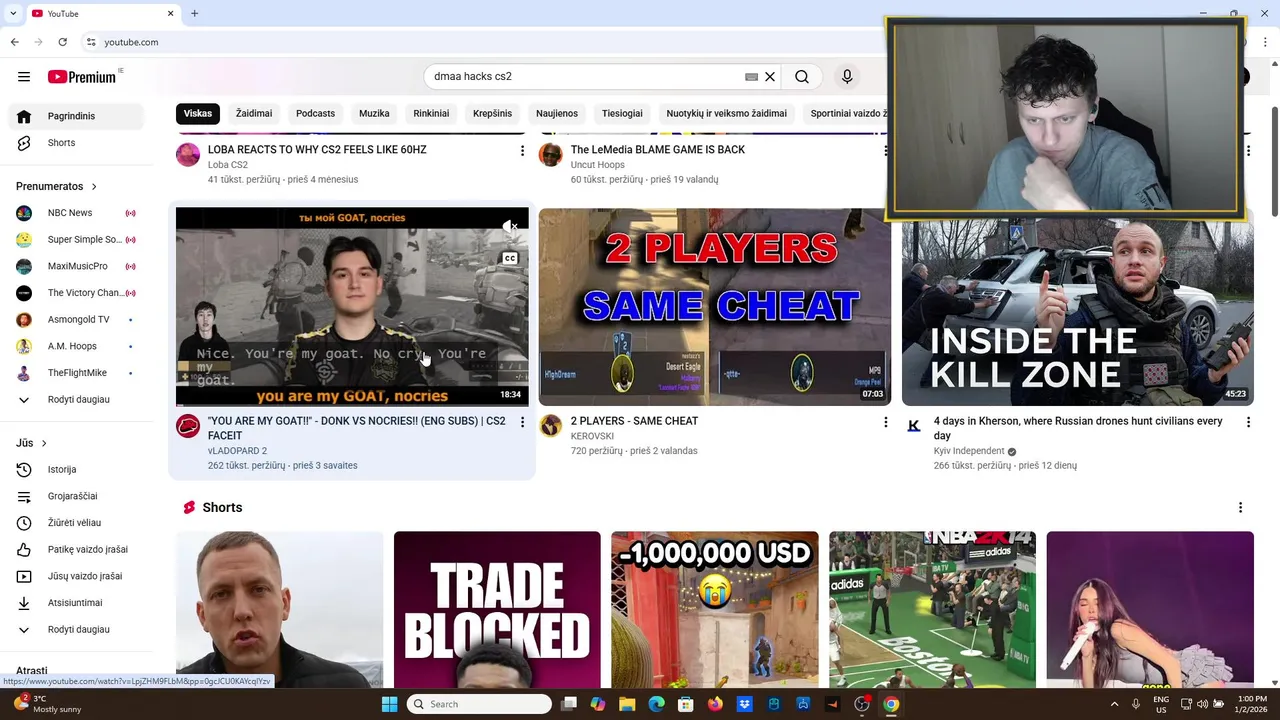This screenshot has height=720, width=1280.
Task: Open File Explorer from the taskbar
Action: (627, 704)
